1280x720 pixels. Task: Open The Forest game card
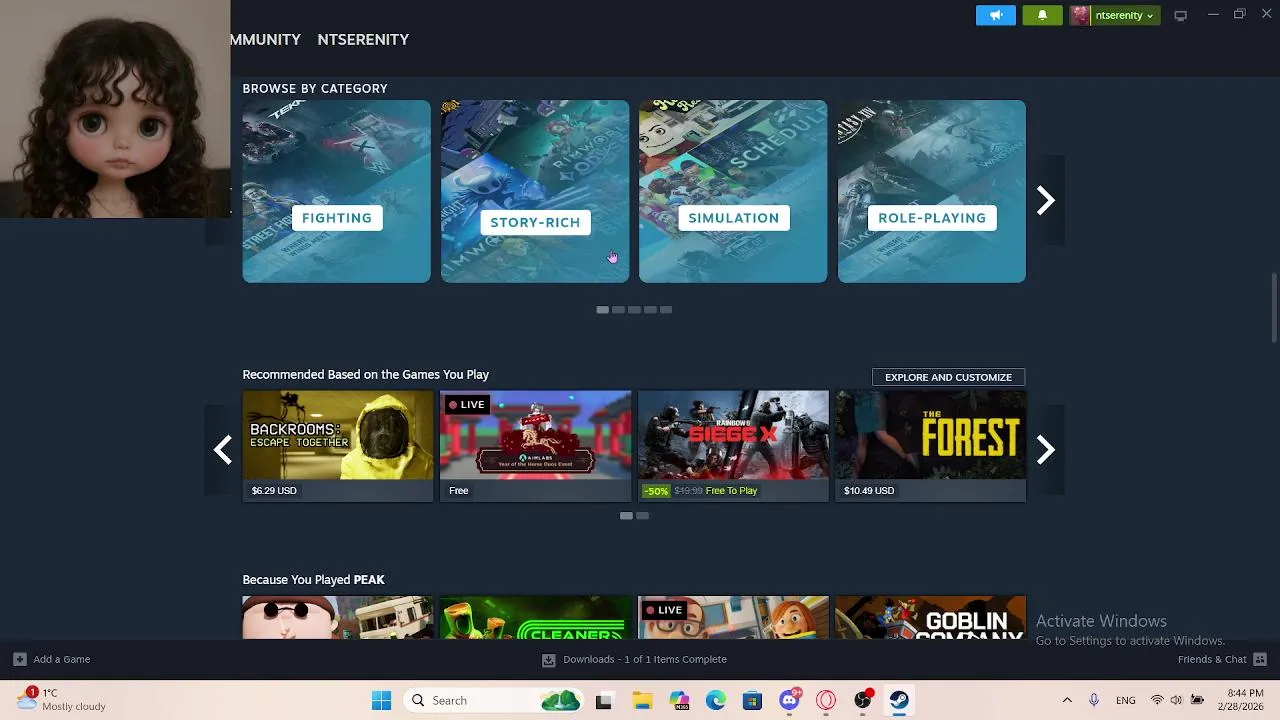point(931,446)
